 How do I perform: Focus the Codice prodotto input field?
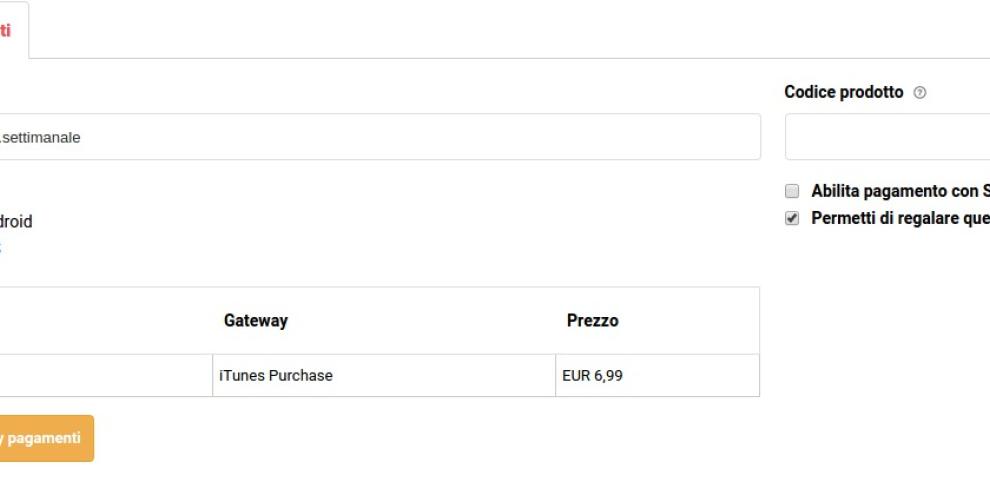click(888, 137)
